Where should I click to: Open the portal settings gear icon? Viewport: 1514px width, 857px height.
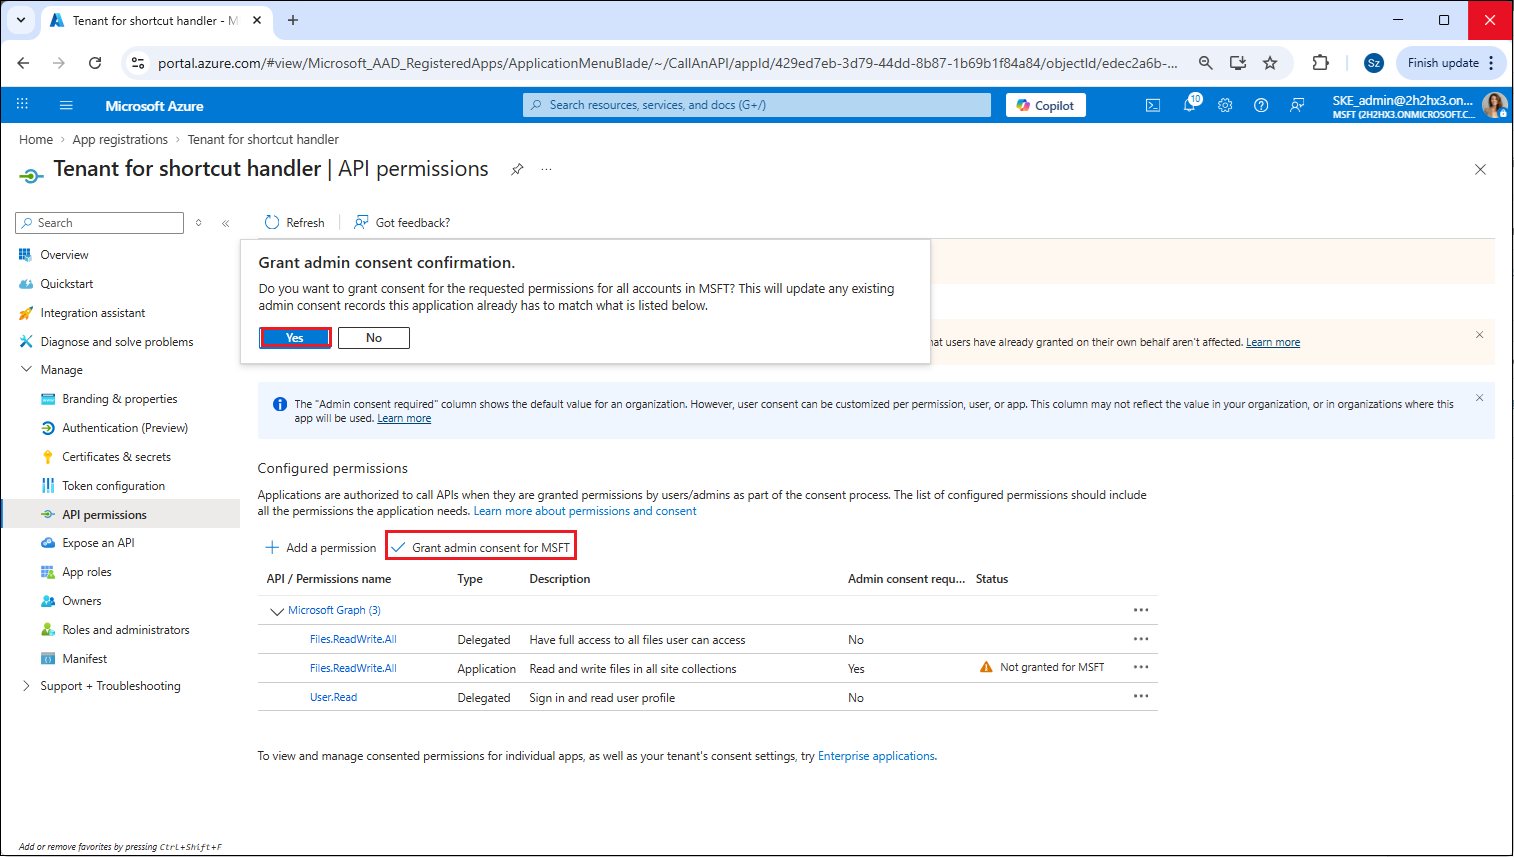(x=1225, y=105)
